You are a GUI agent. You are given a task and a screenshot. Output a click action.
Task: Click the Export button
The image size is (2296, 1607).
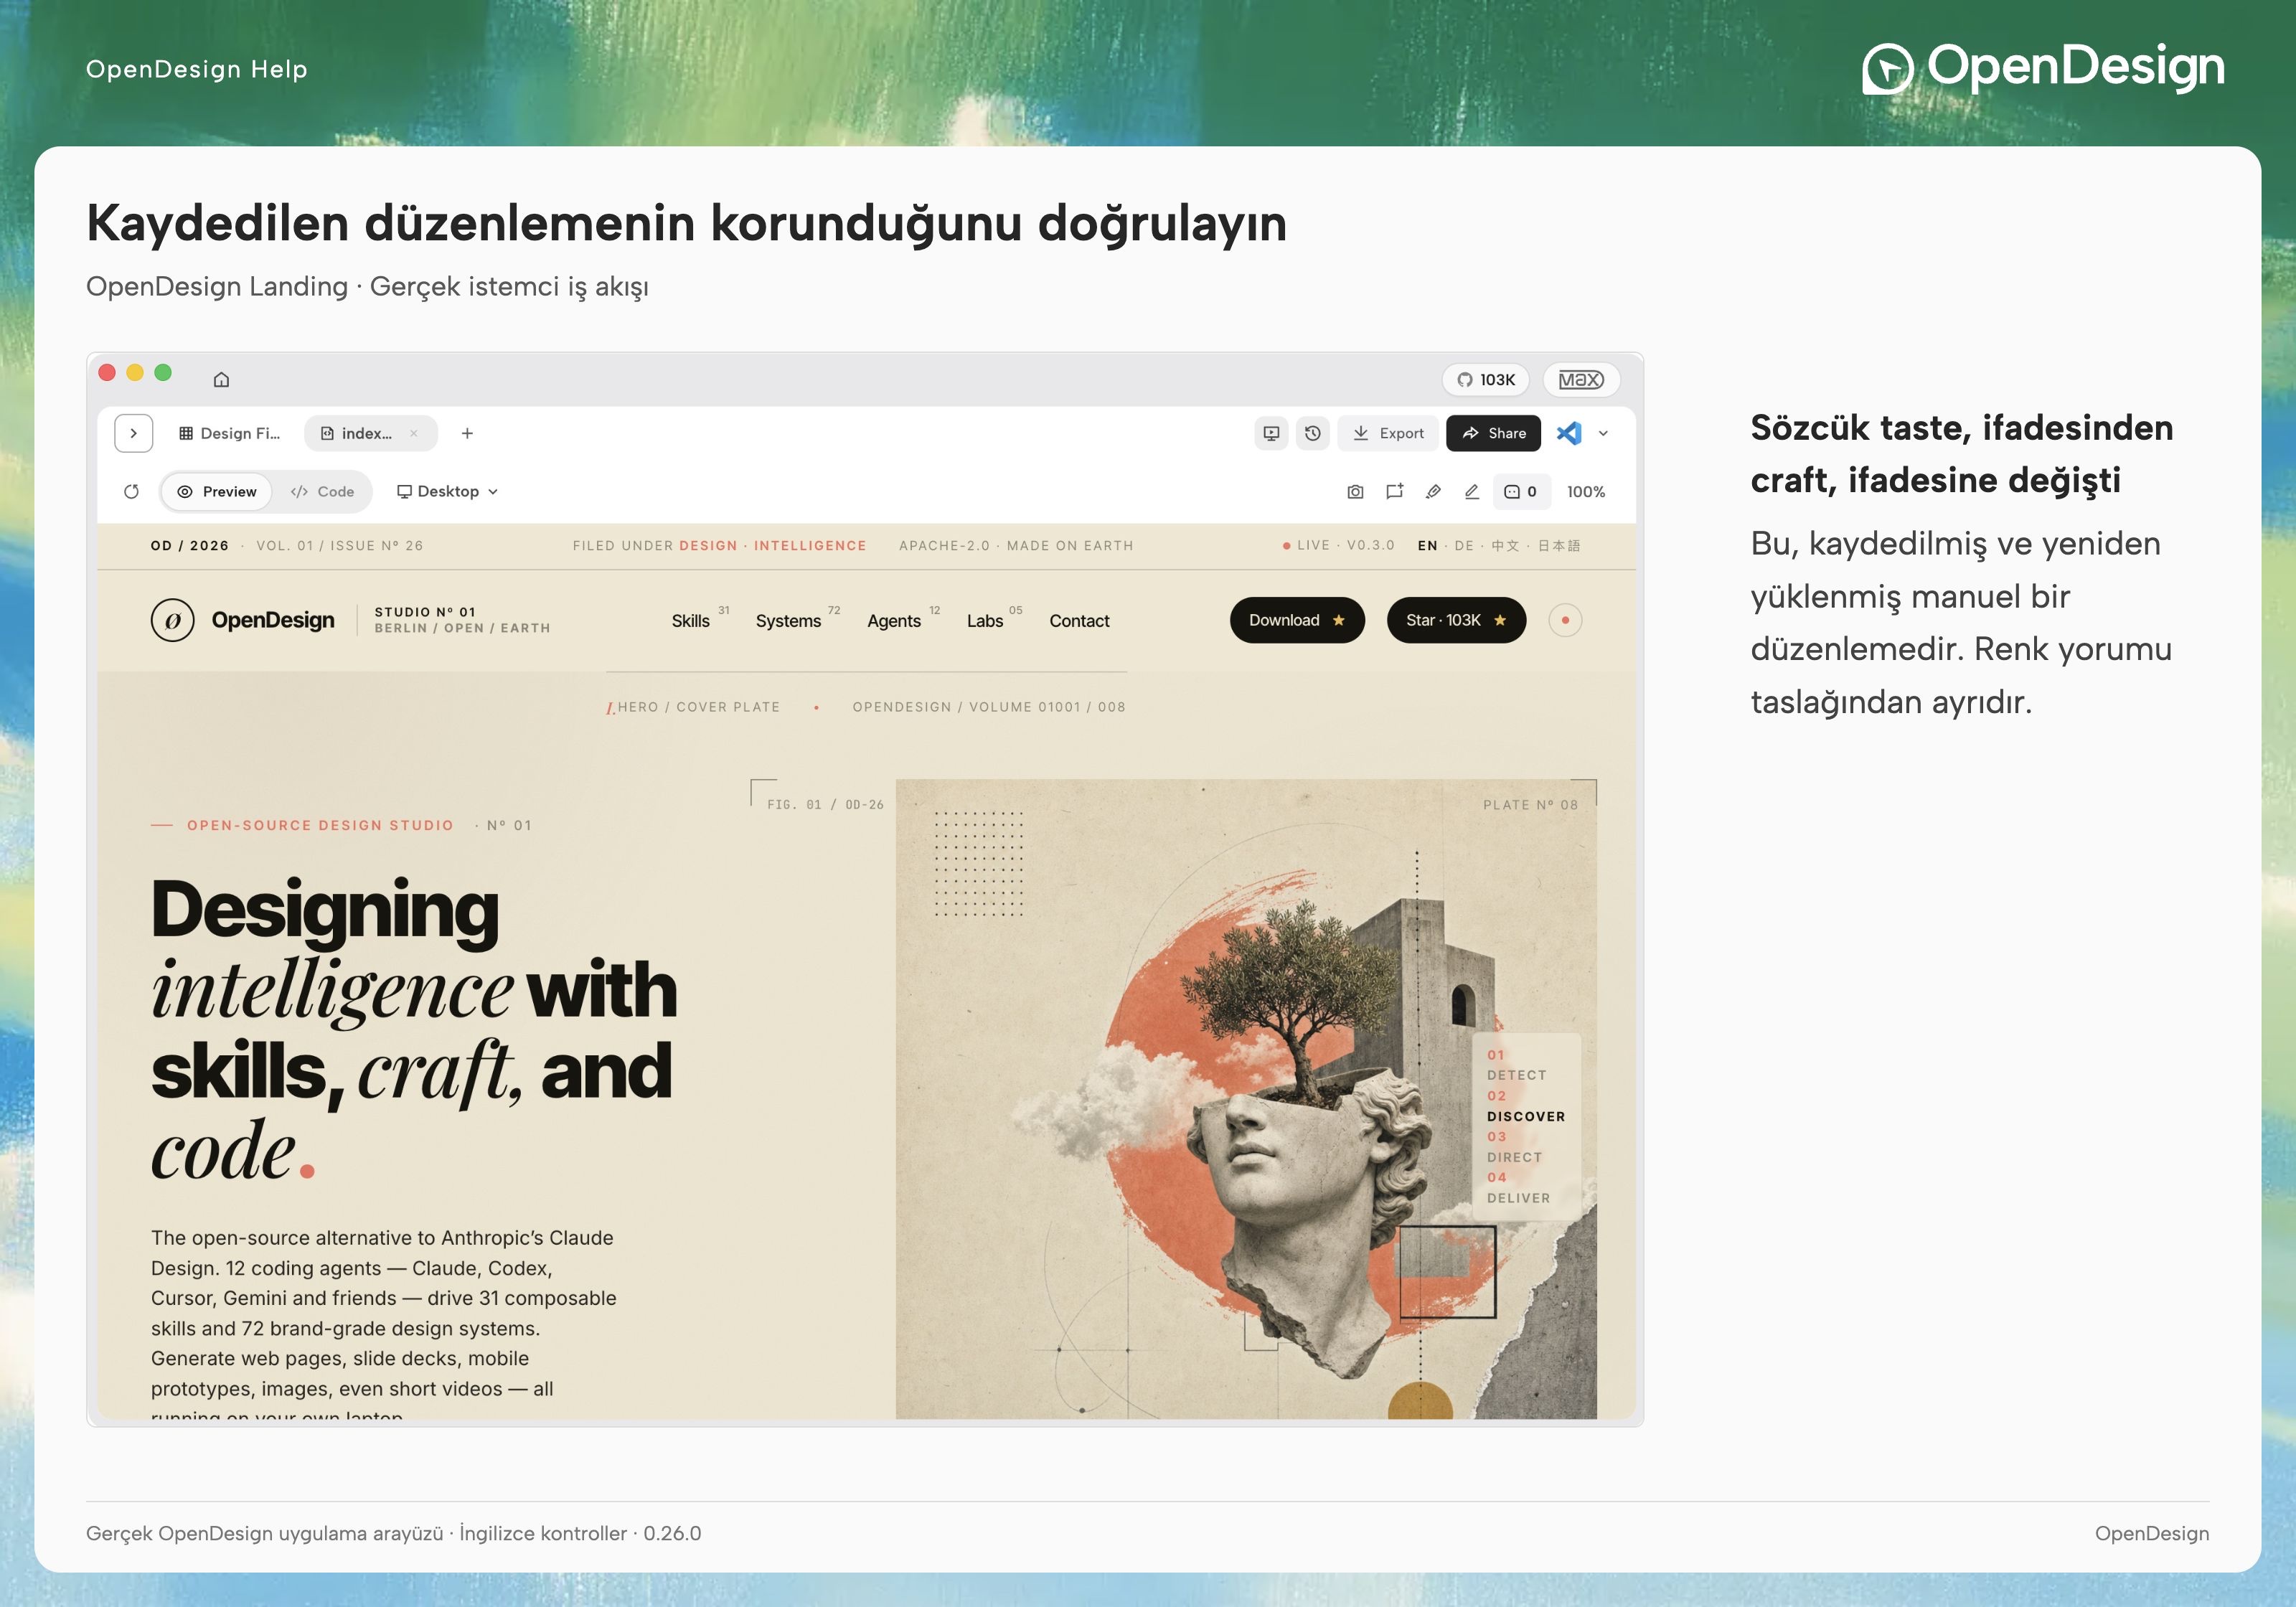(x=1388, y=433)
